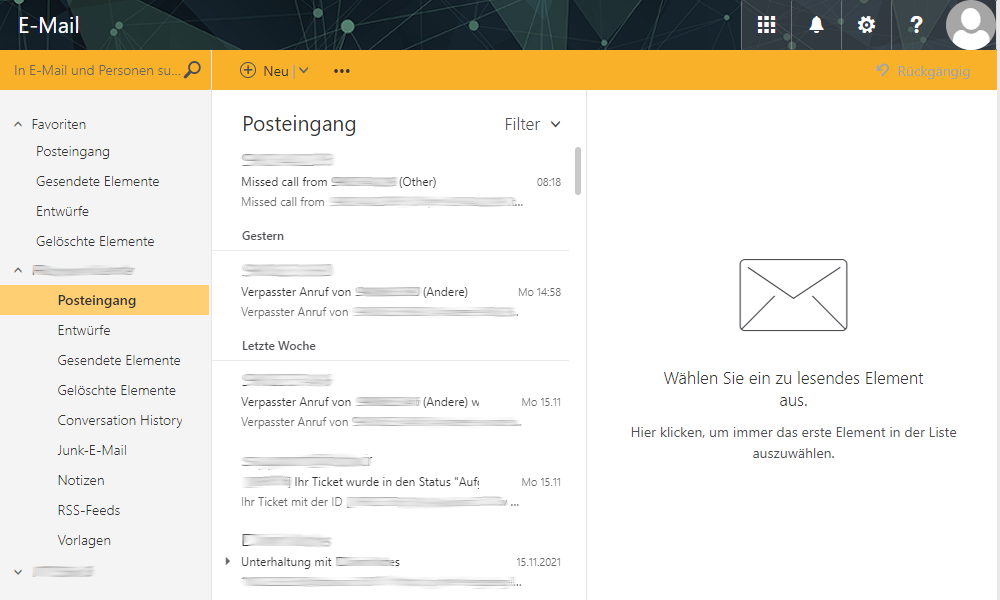This screenshot has width=1000, height=600.
Task: Click the Favoriten section label
Action: pyautogui.click(x=59, y=124)
